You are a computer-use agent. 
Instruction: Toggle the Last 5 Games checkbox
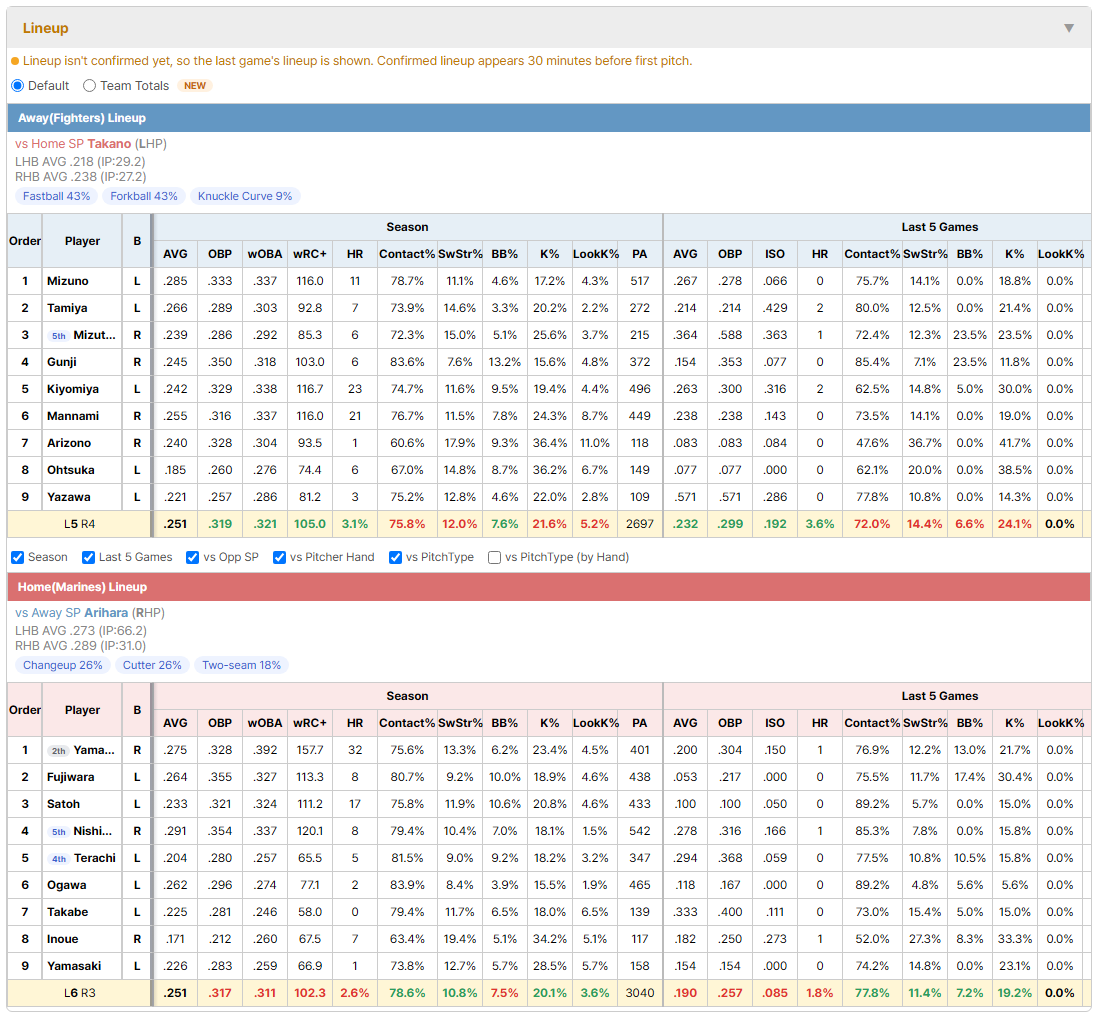click(x=88, y=557)
